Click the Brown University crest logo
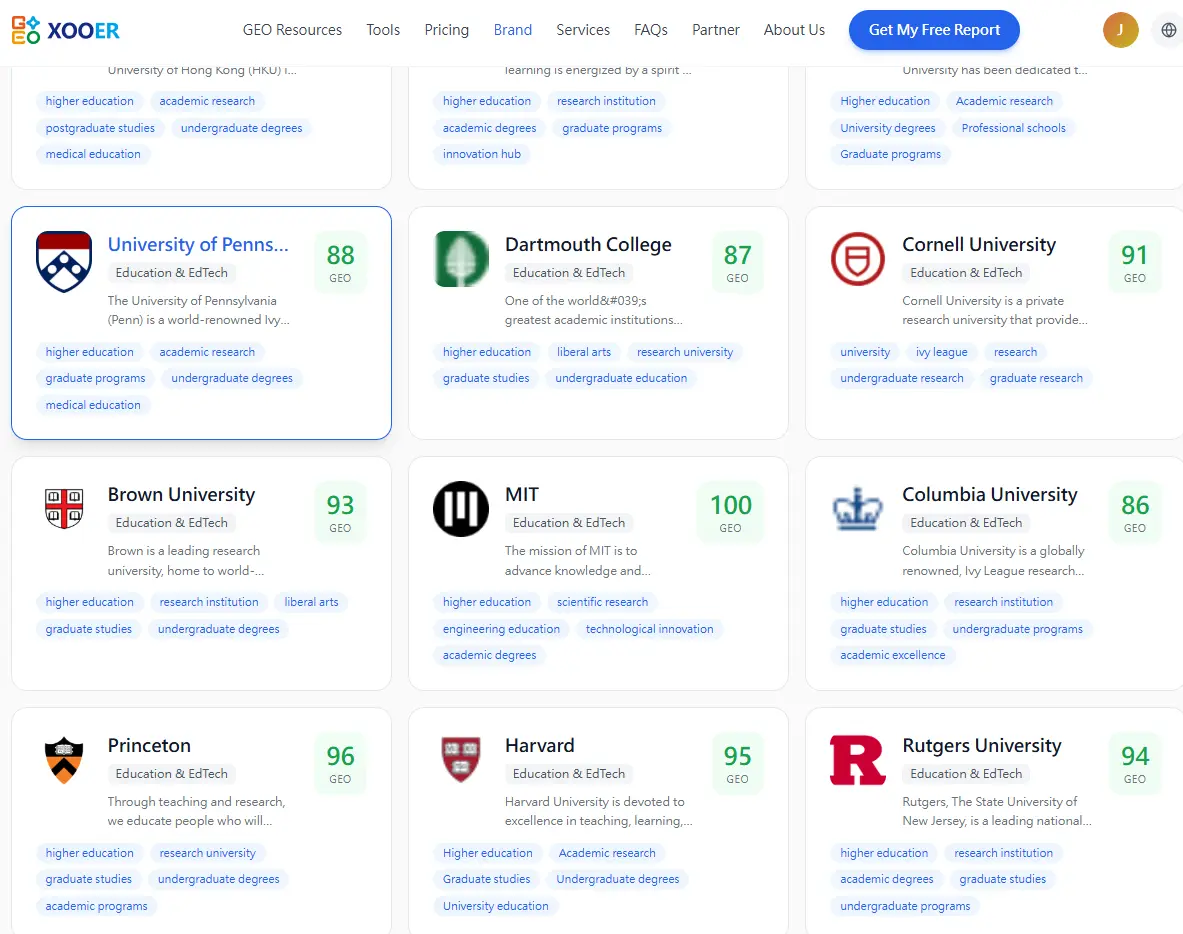The width and height of the screenshot is (1183, 934). point(64,508)
